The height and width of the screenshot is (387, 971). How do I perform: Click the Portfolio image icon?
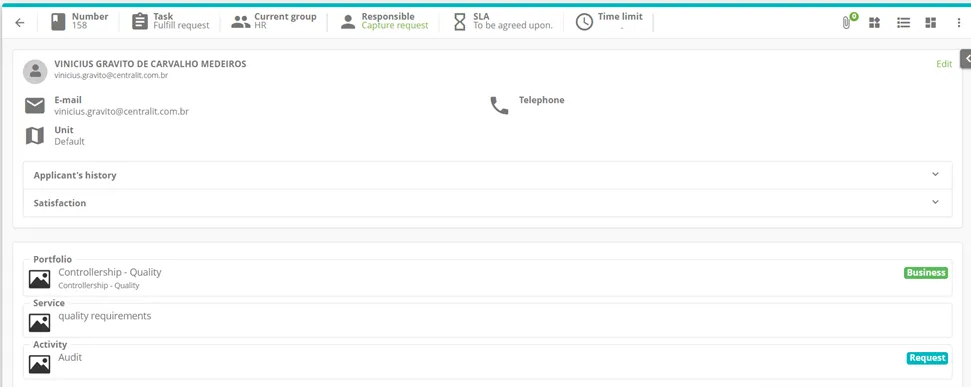(x=40, y=279)
